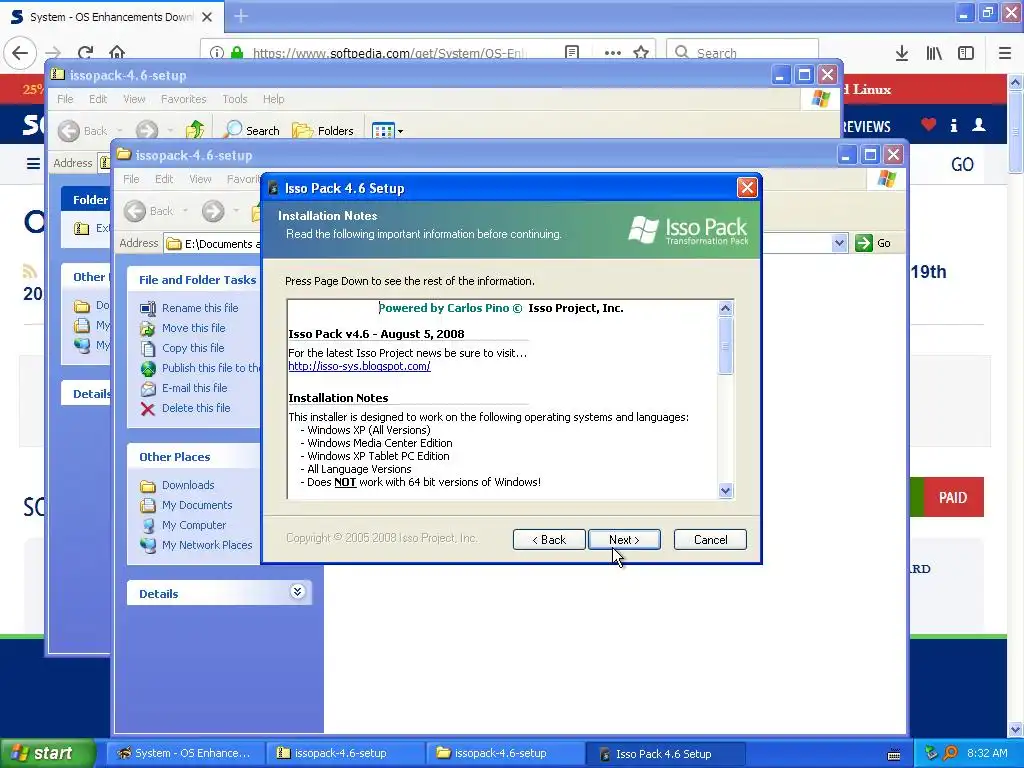Open page actions three-dot menu
Screen dimensions: 1024x768
613,53
